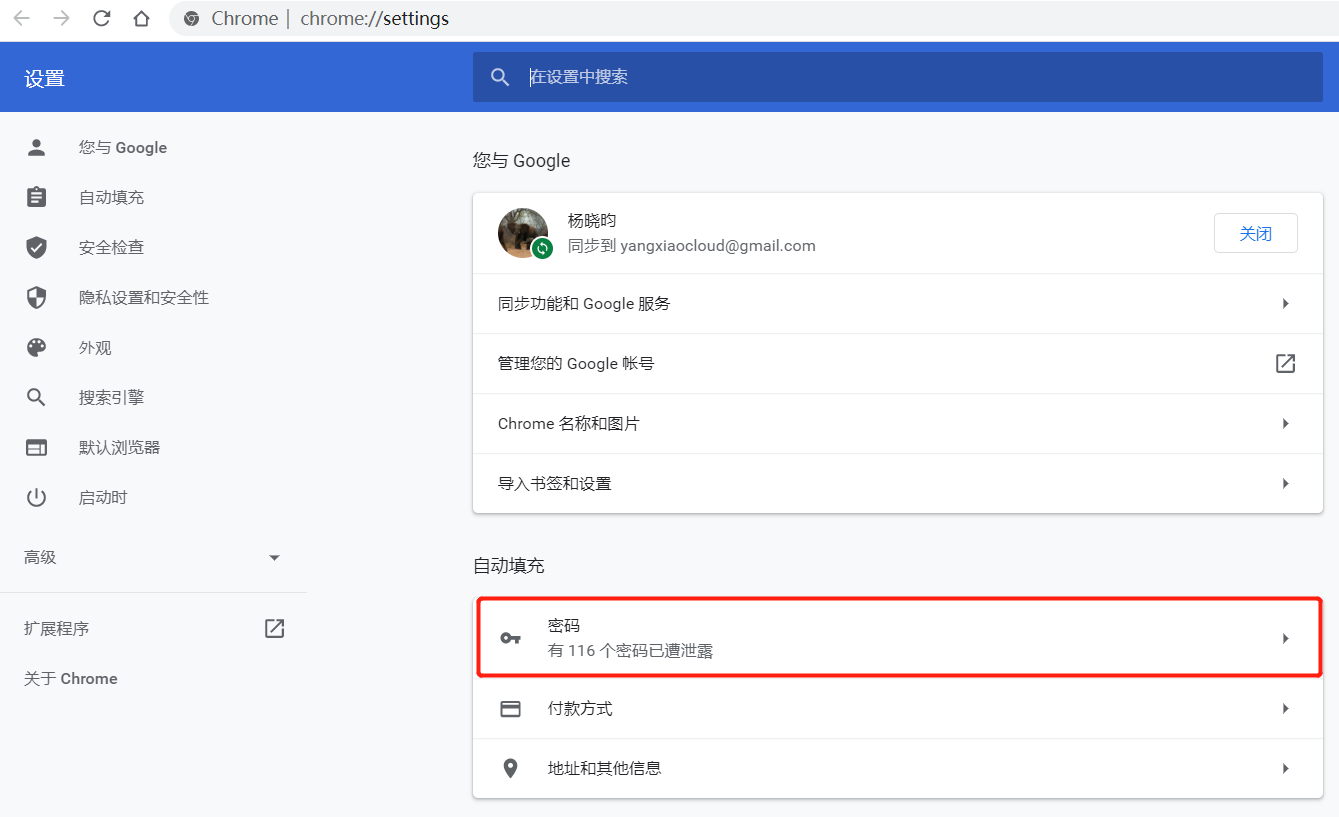Viewport: 1339px width, 817px height.
Task: Click Chrome 名称和图片 label
Action: [x=568, y=423]
